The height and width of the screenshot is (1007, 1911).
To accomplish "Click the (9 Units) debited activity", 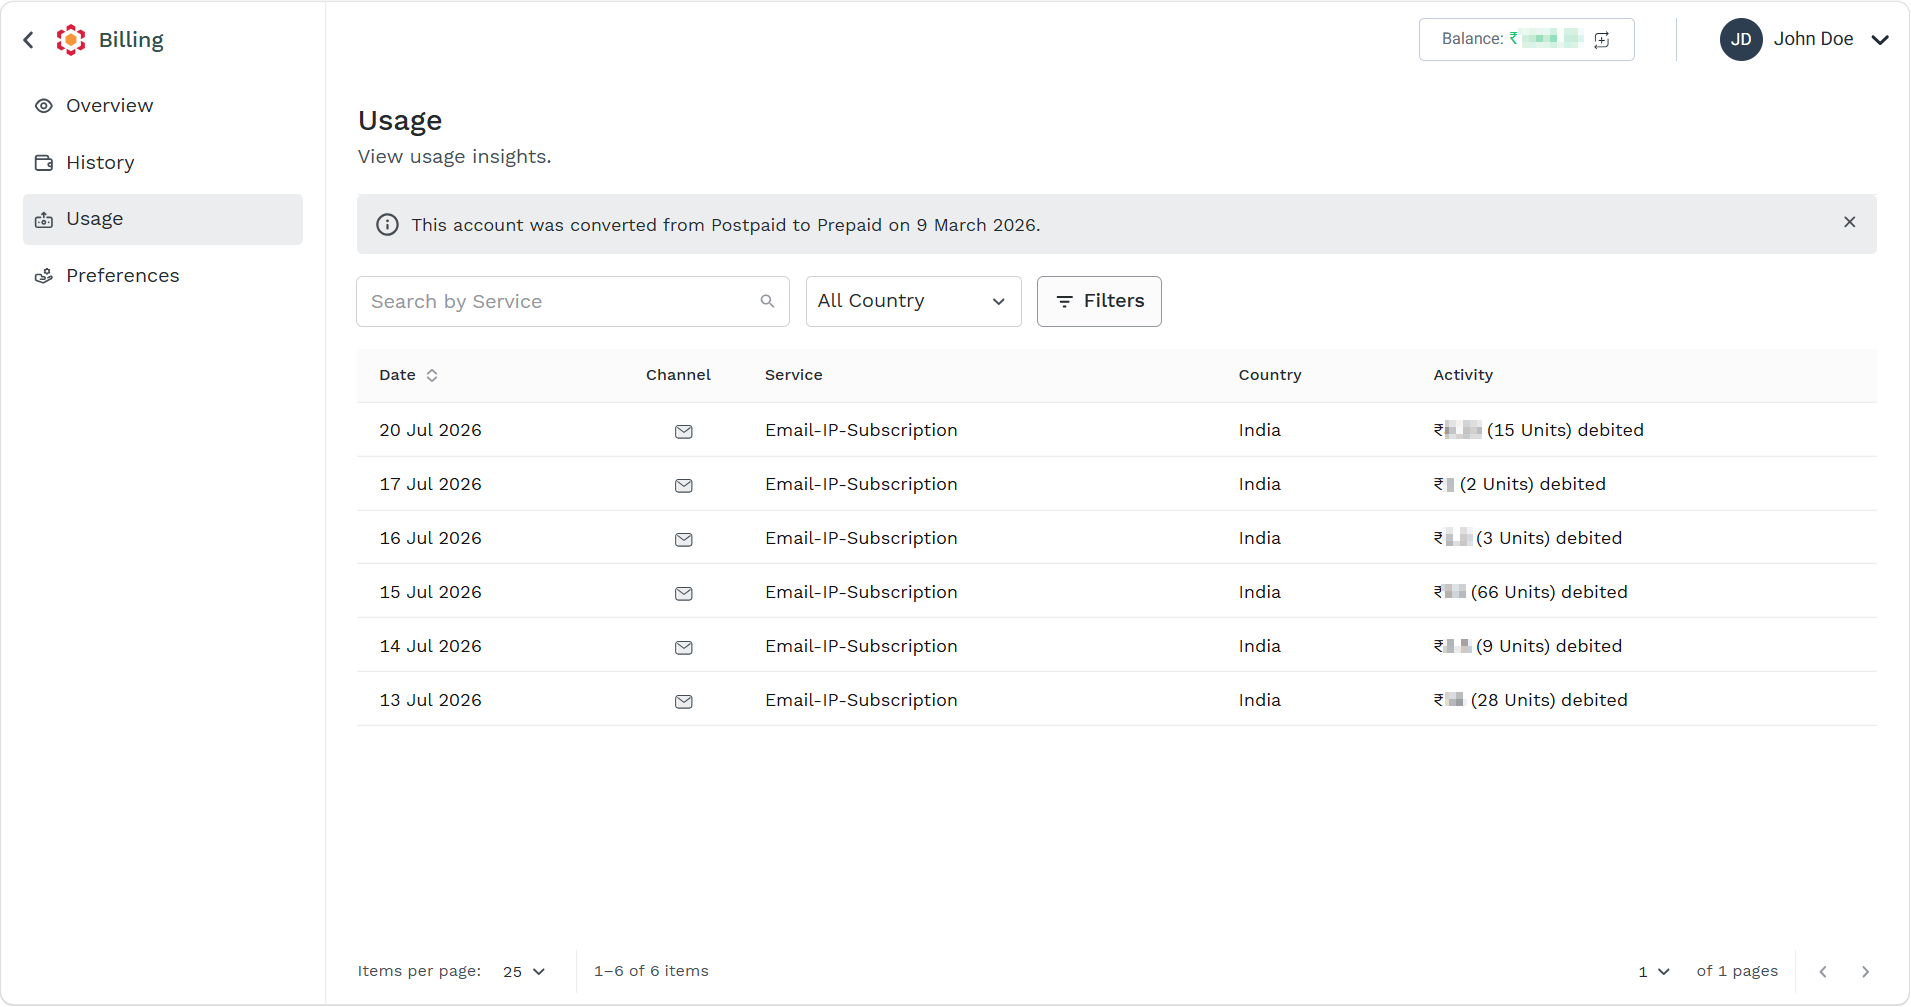I will 1549,646.
